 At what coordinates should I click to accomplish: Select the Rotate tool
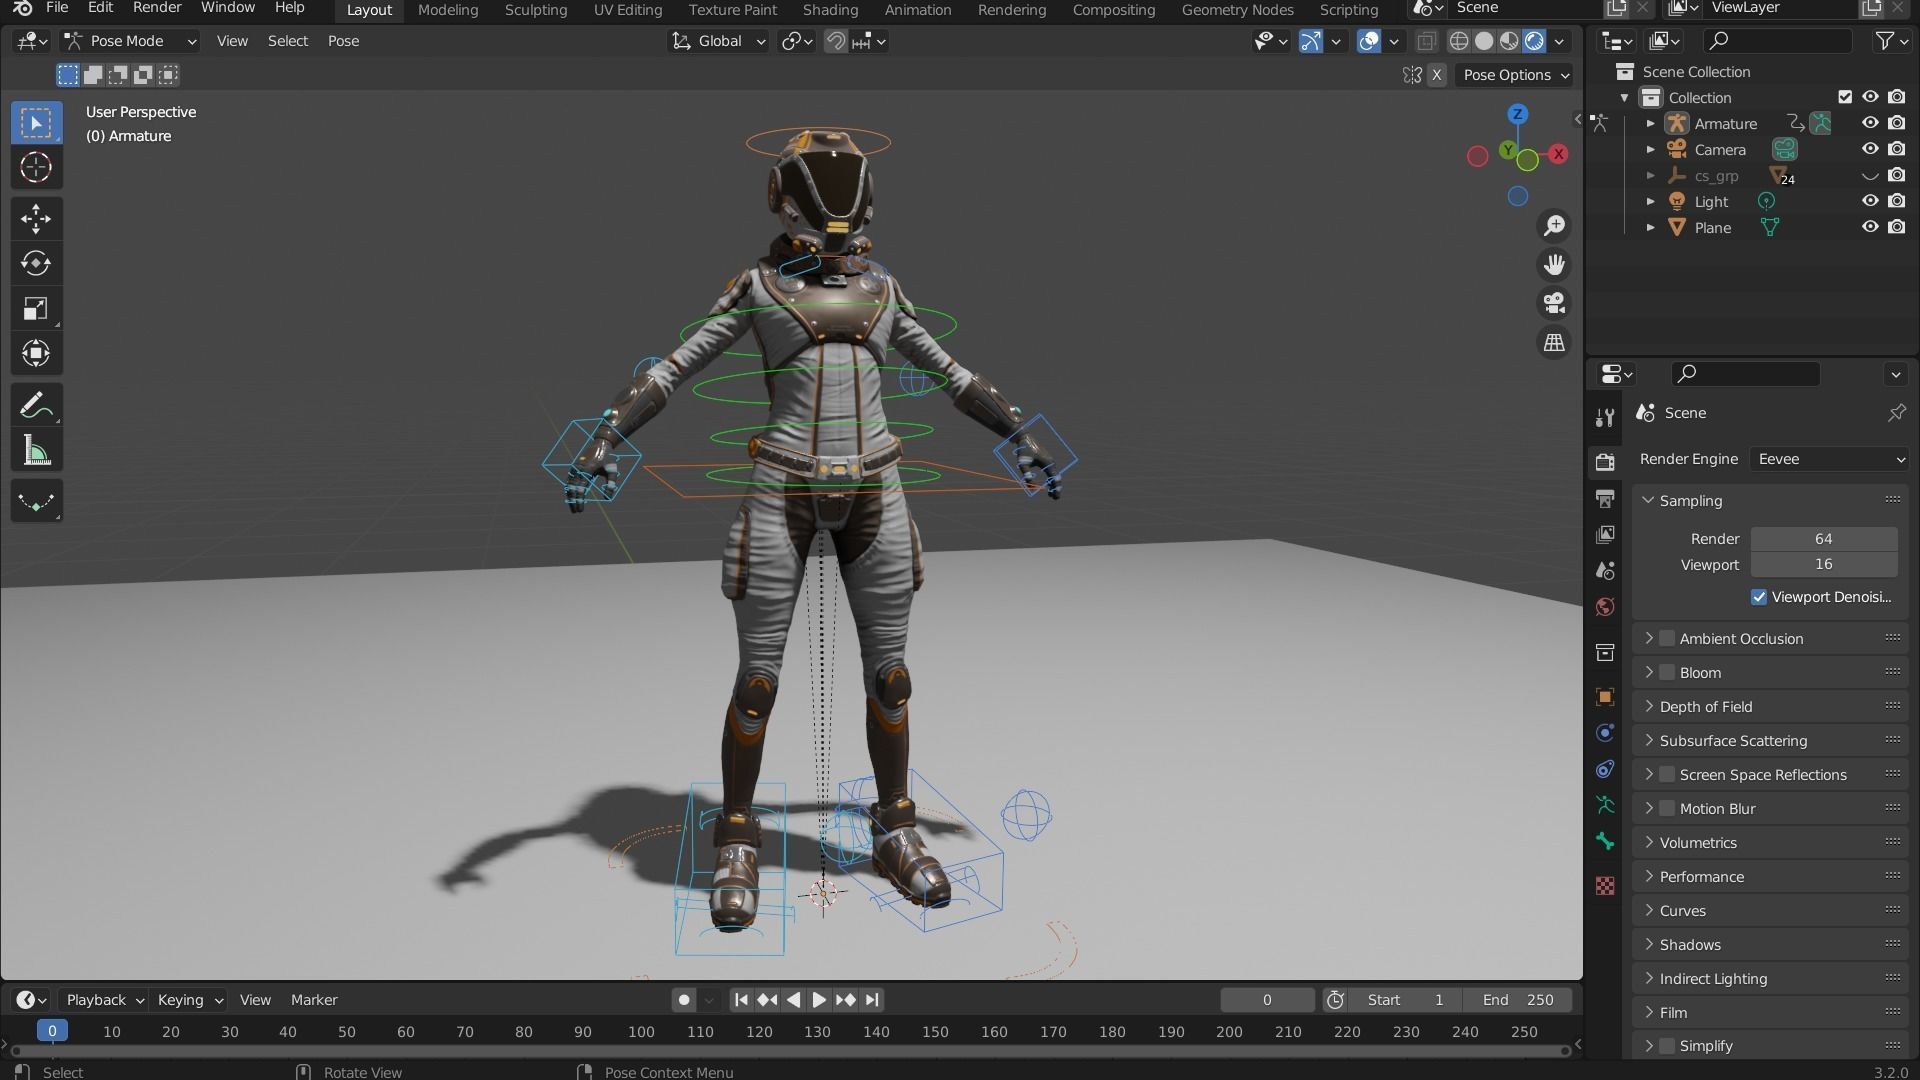click(x=36, y=263)
